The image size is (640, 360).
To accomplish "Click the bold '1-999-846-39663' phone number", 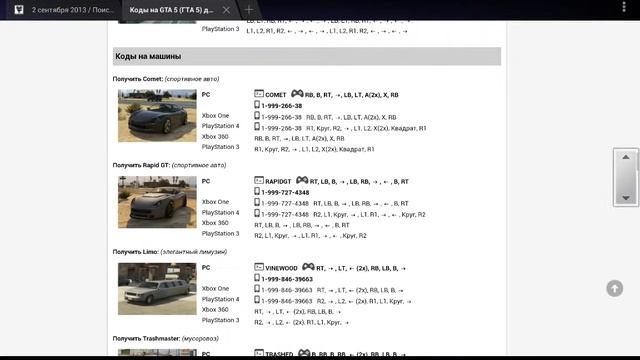I will pyautogui.click(x=287, y=279).
